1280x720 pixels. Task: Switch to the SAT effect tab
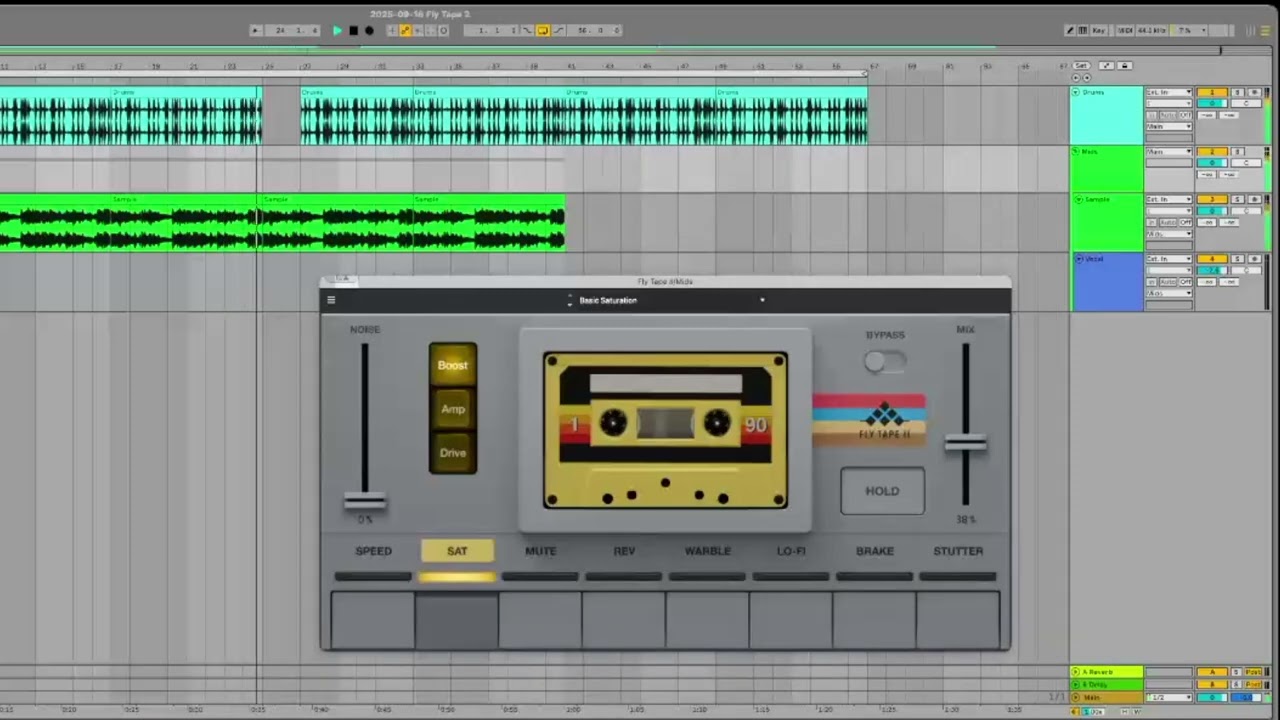[x=457, y=551]
